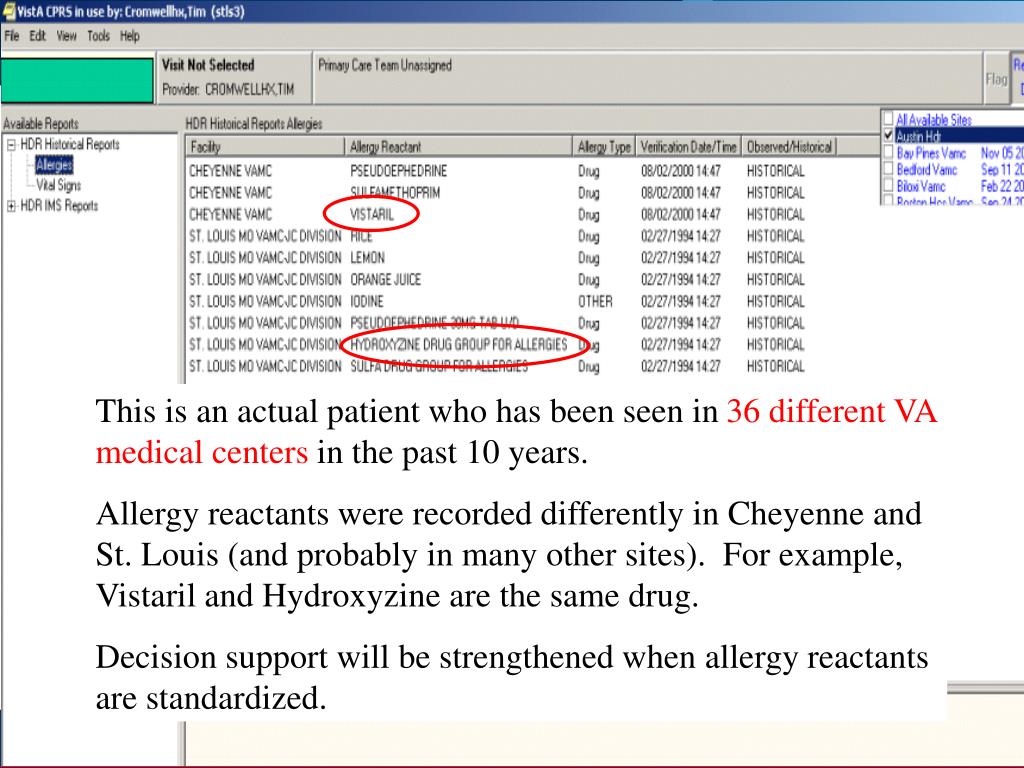Open the File menu
The width and height of the screenshot is (1024, 768).
pyautogui.click(x=12, y=36)
